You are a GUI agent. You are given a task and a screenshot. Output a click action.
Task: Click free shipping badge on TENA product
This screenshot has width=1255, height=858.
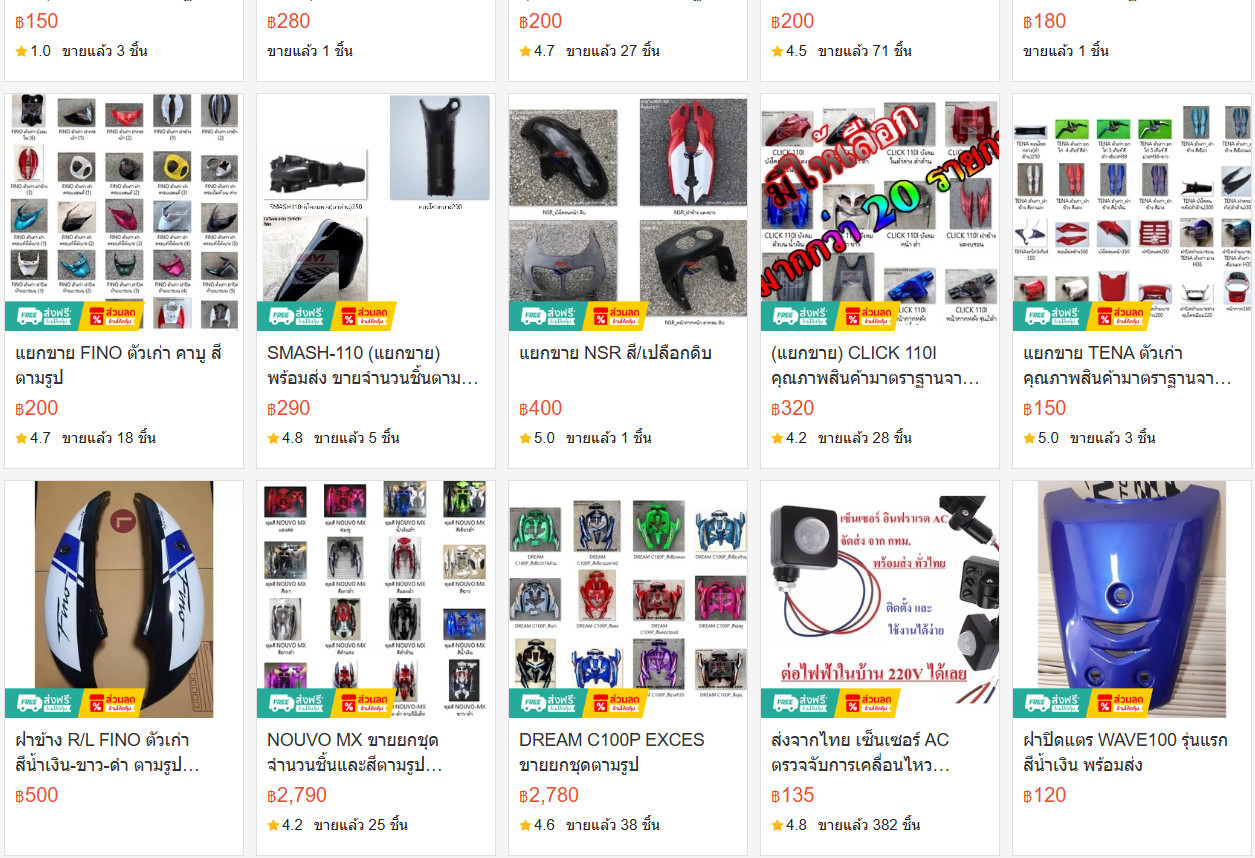1049,315
